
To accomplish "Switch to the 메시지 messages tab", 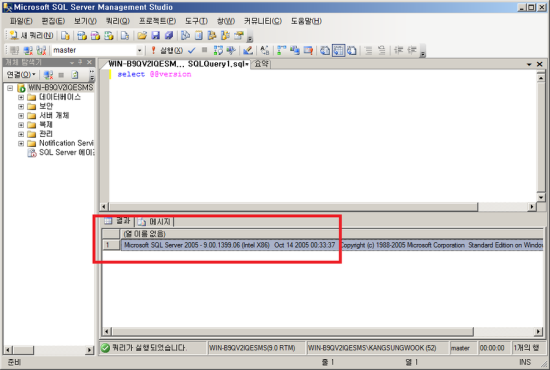I will point(155,221).
